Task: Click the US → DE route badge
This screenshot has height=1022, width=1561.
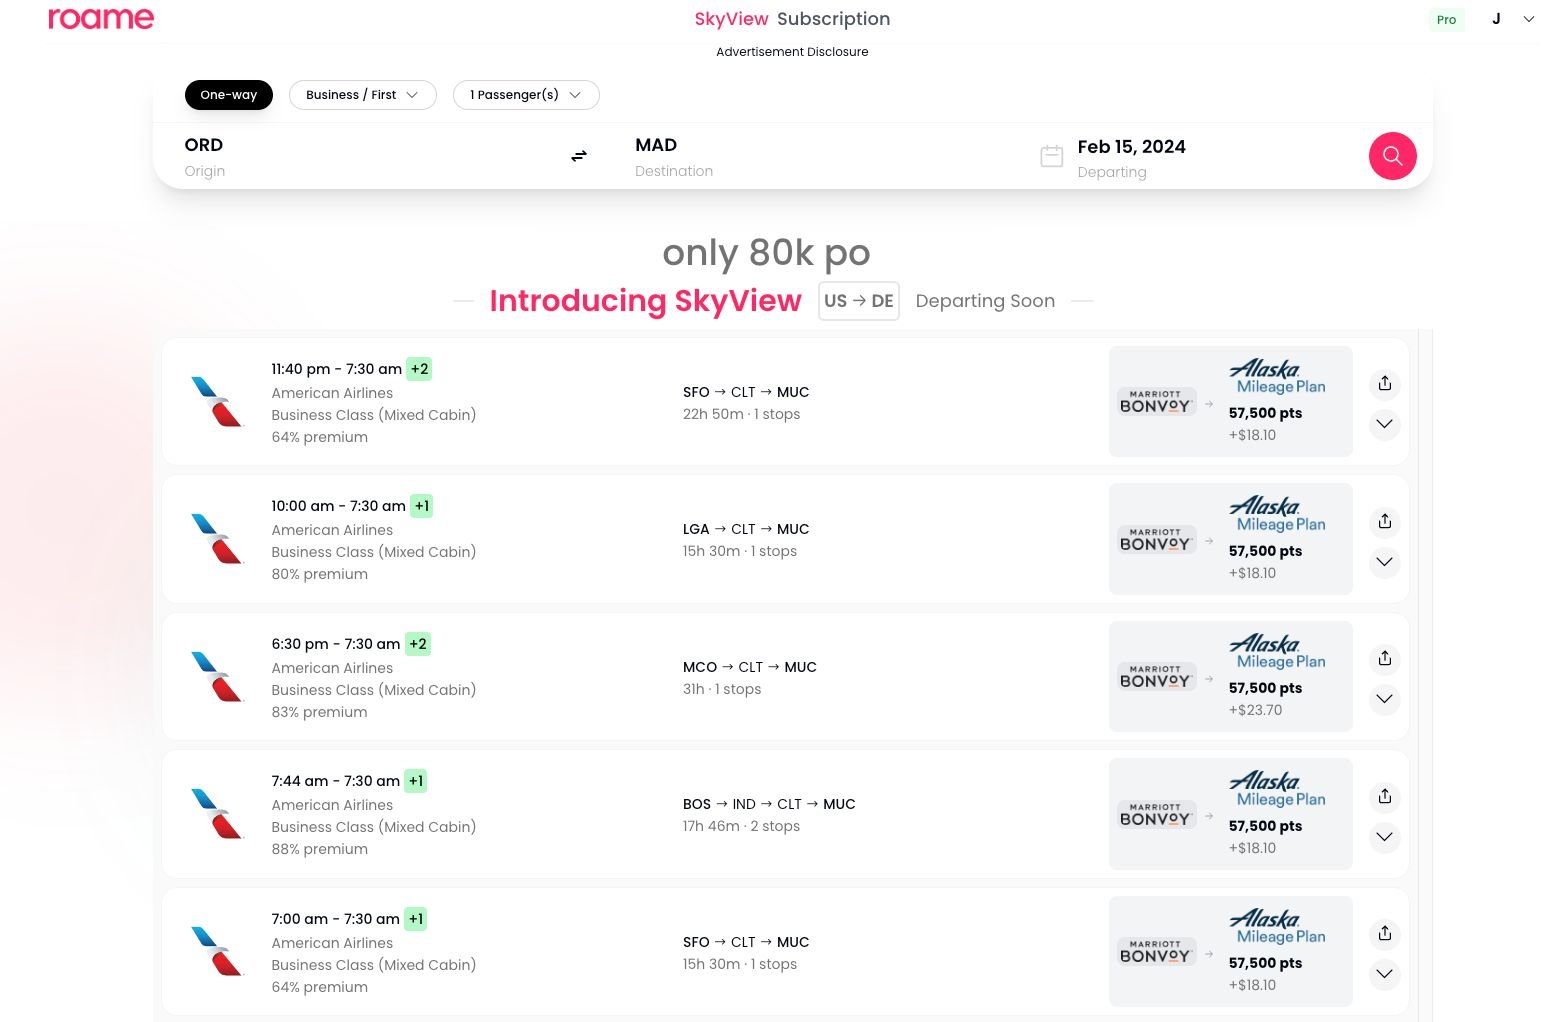Action: pos(858,301)
